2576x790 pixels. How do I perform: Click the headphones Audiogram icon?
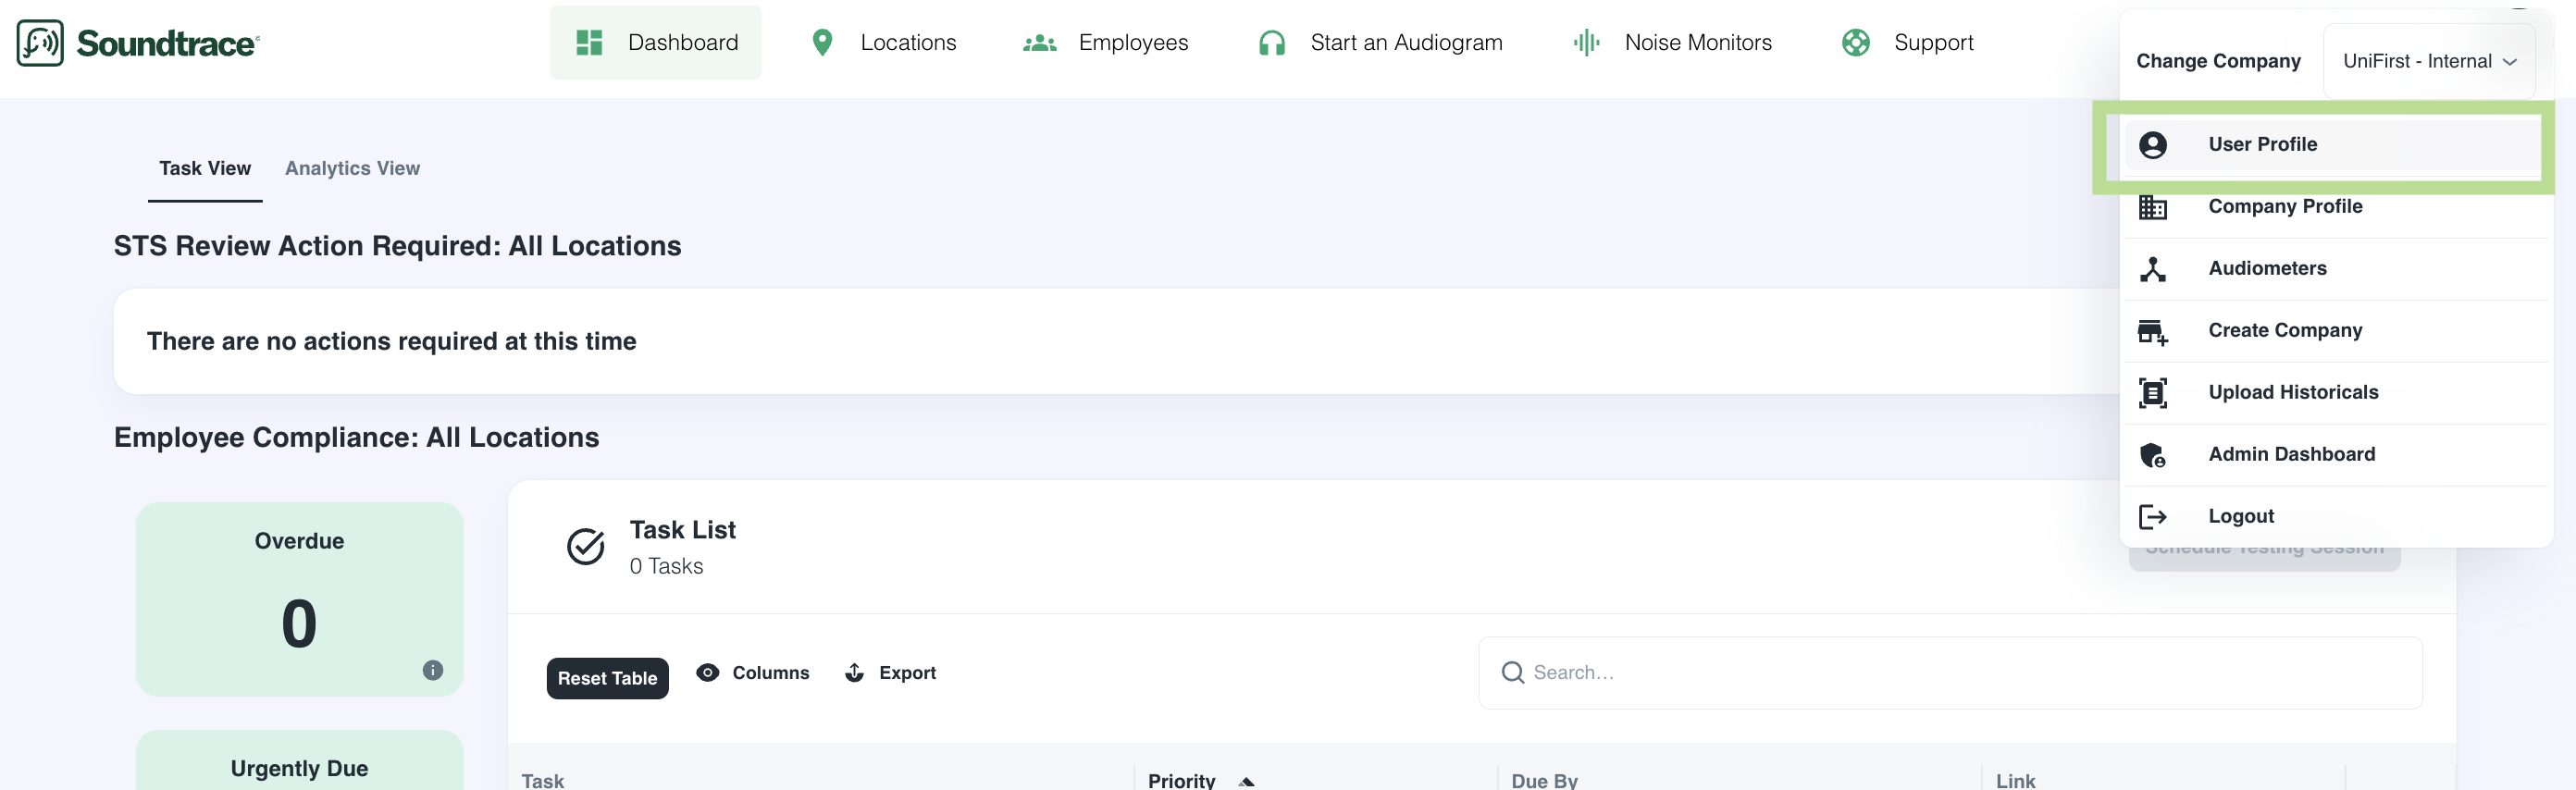pyautogui.click(x=1272, y=43)
